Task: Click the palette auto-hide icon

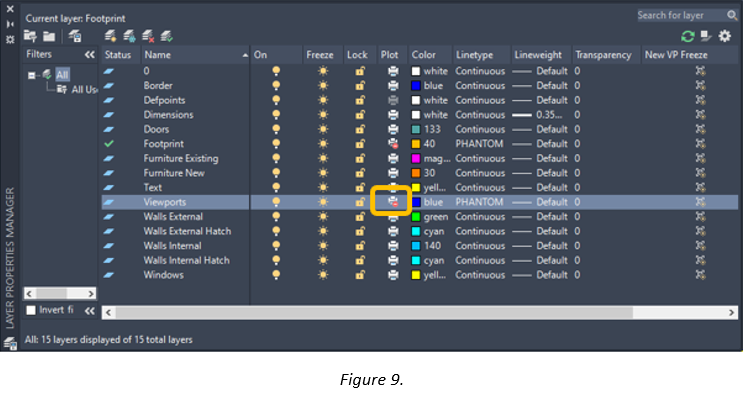Action: [10, 24]
